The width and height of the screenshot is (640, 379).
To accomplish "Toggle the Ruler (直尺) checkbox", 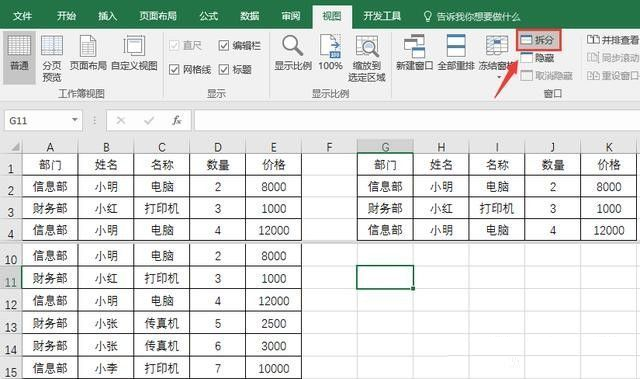I will pos(174,45).
